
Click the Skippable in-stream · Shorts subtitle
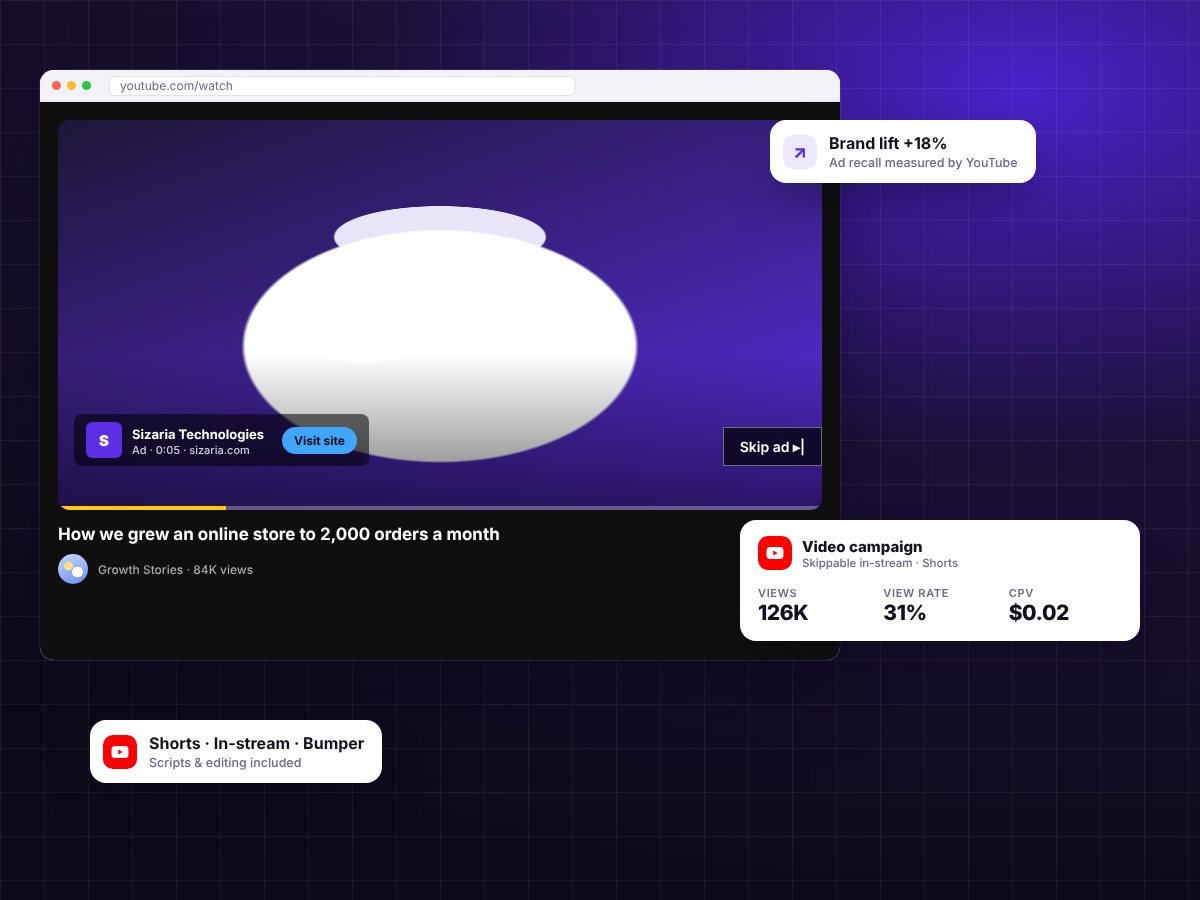[880, 563]
